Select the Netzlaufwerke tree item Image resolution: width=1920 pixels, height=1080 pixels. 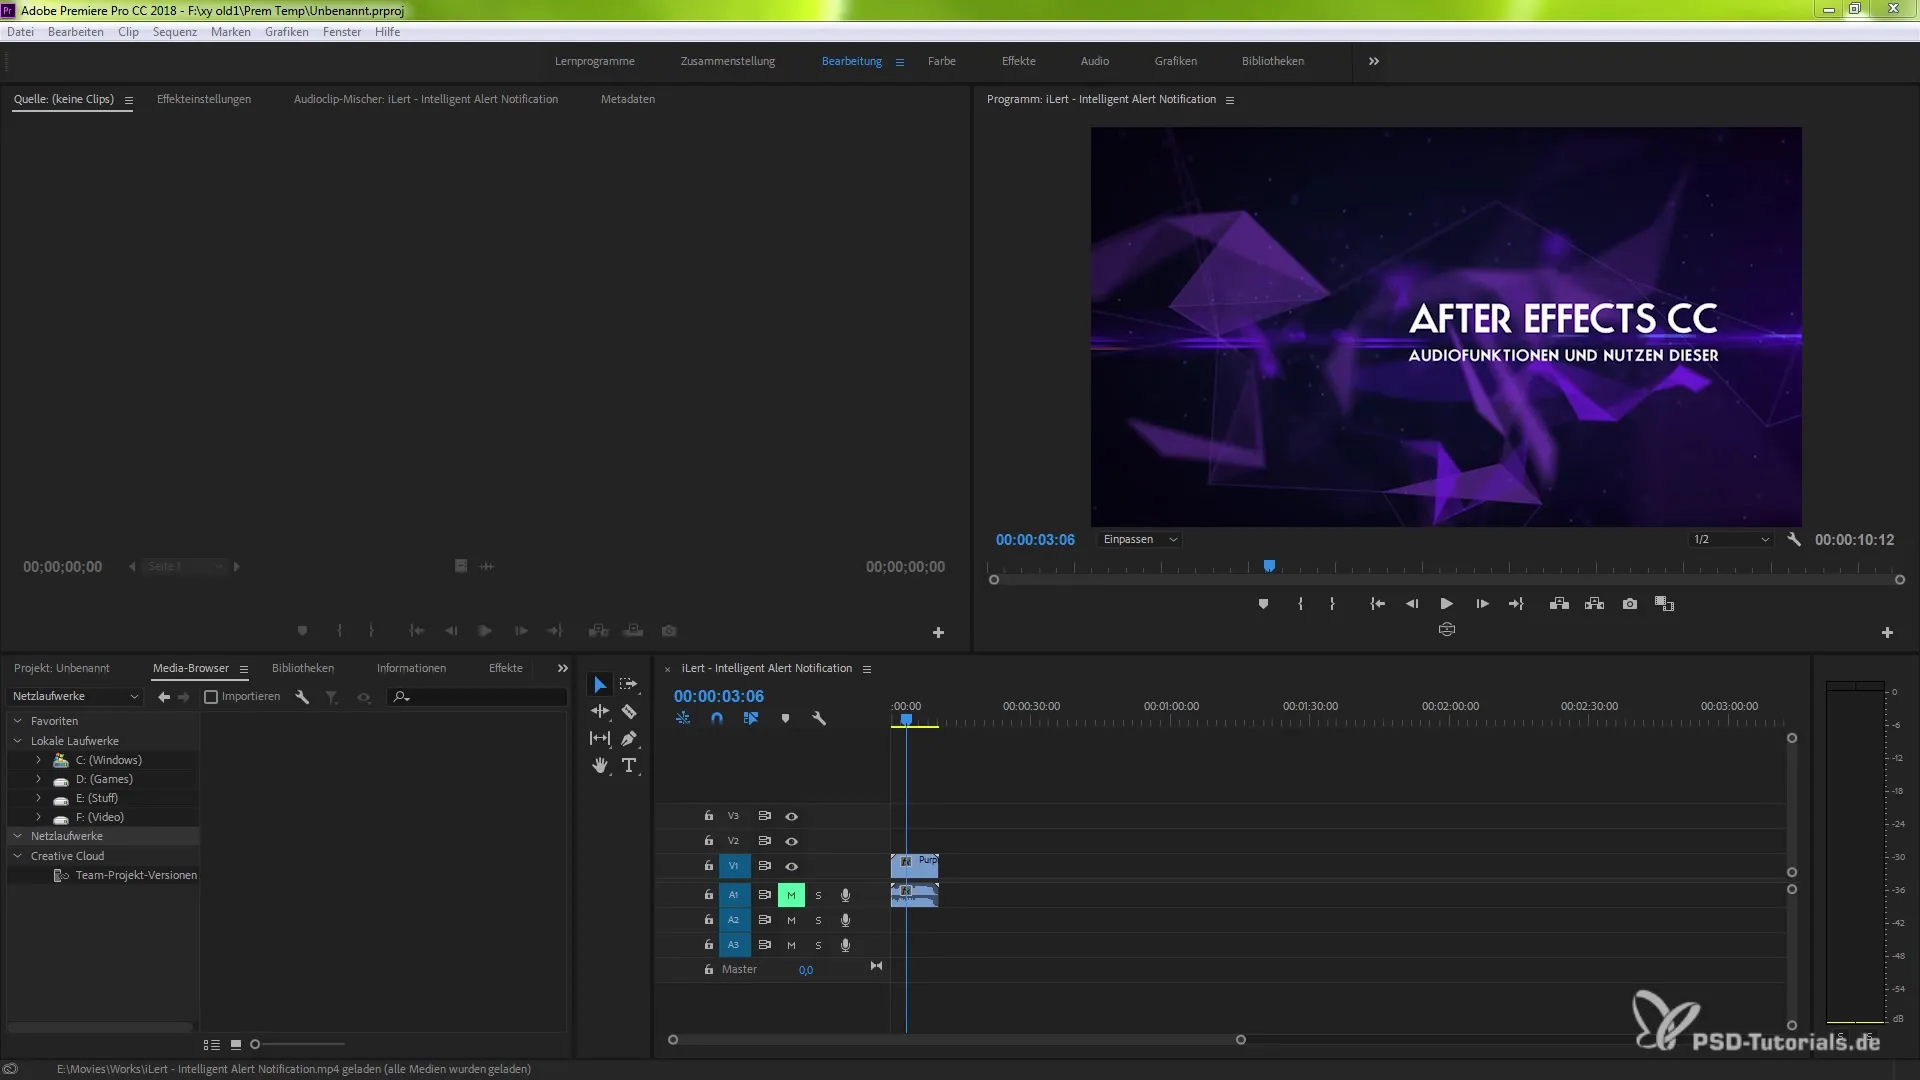pyautogui.click(x=66, y=836)
